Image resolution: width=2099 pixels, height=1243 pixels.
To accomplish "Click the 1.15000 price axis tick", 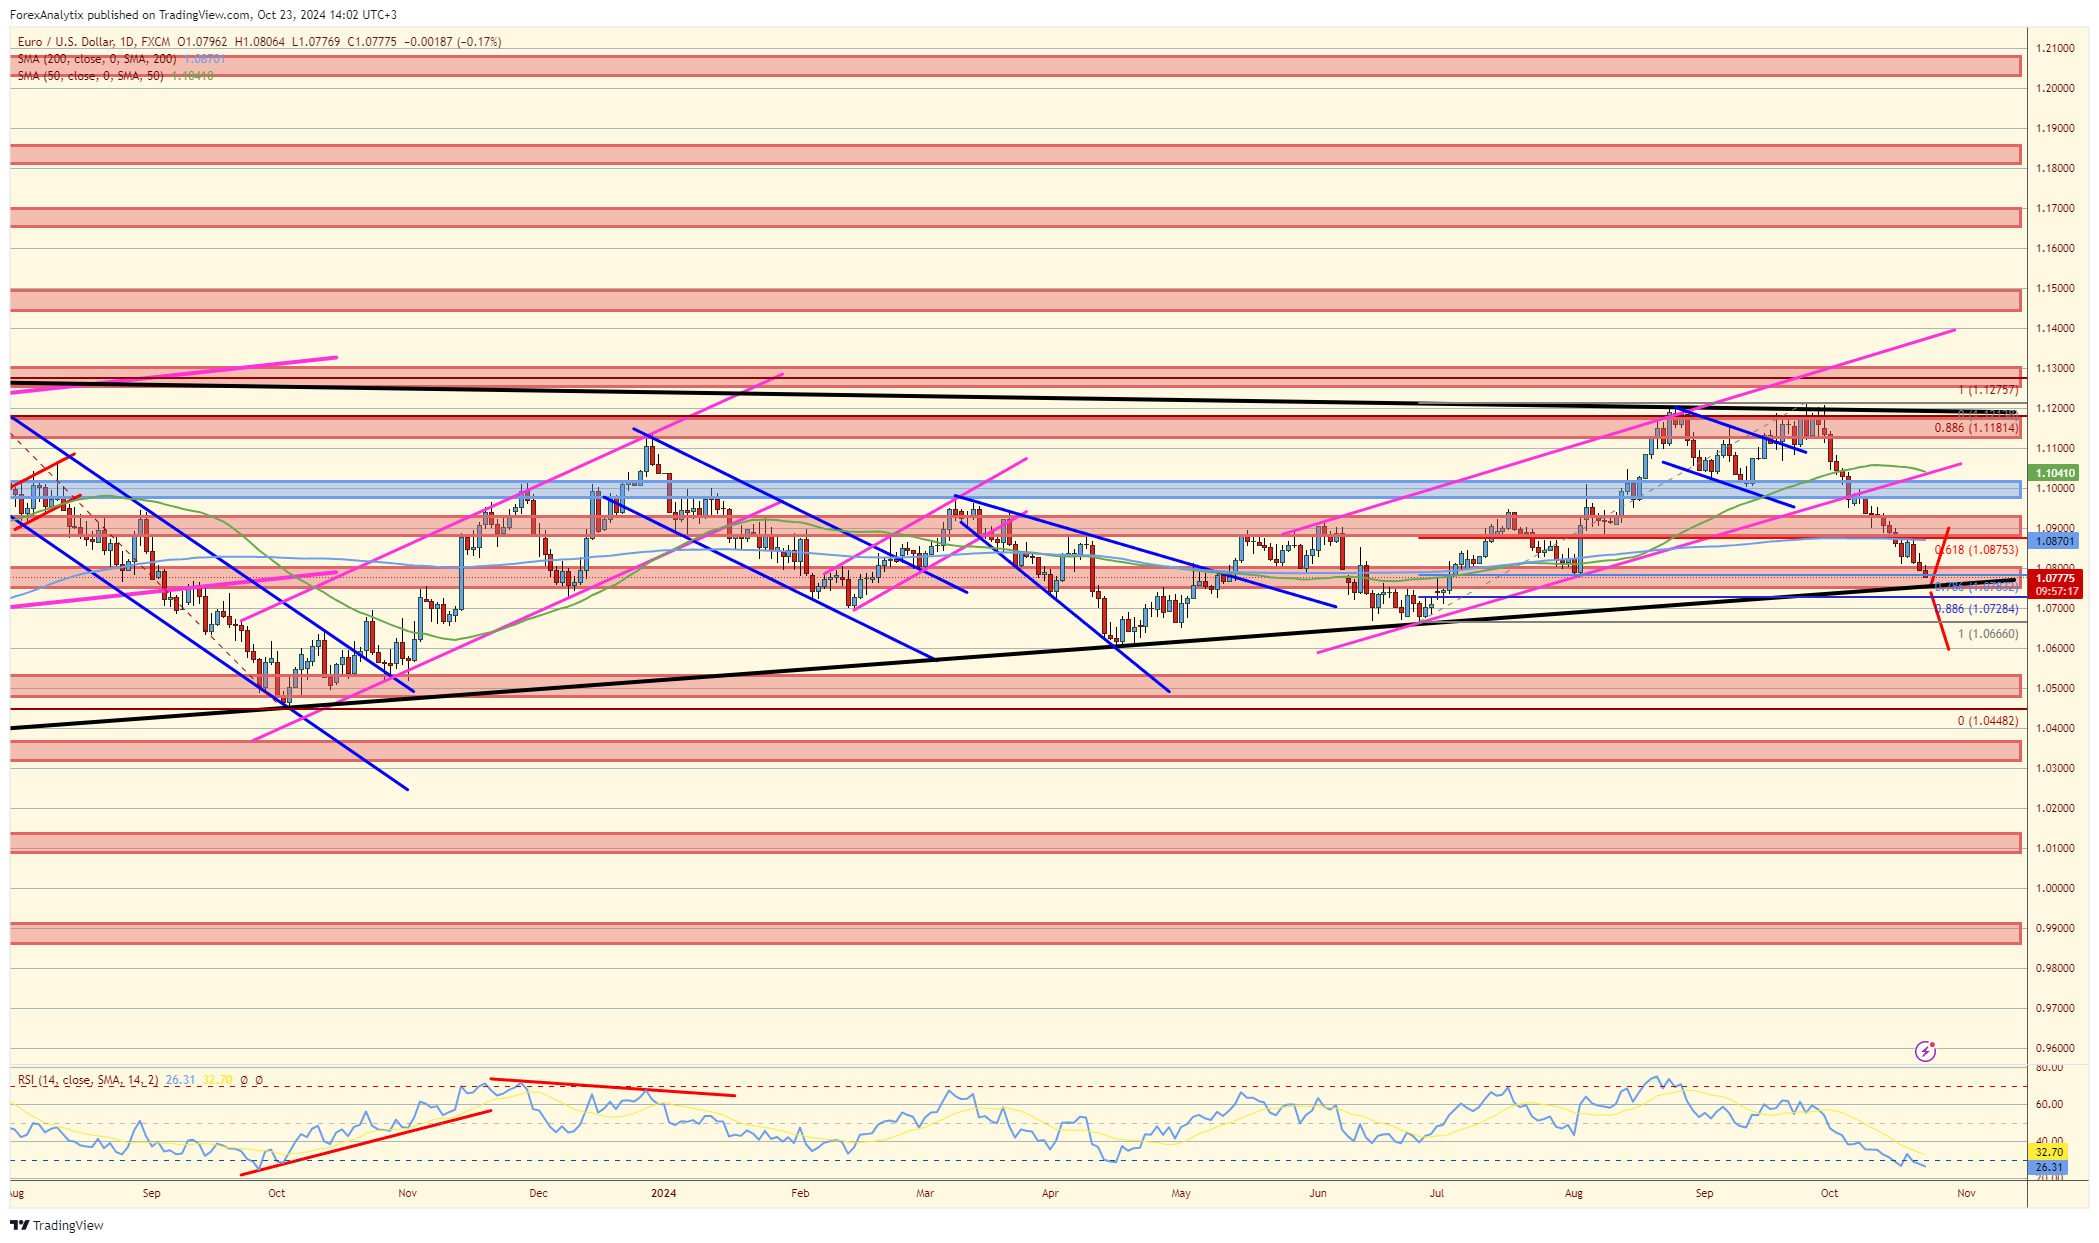I will coord(2055,288).
